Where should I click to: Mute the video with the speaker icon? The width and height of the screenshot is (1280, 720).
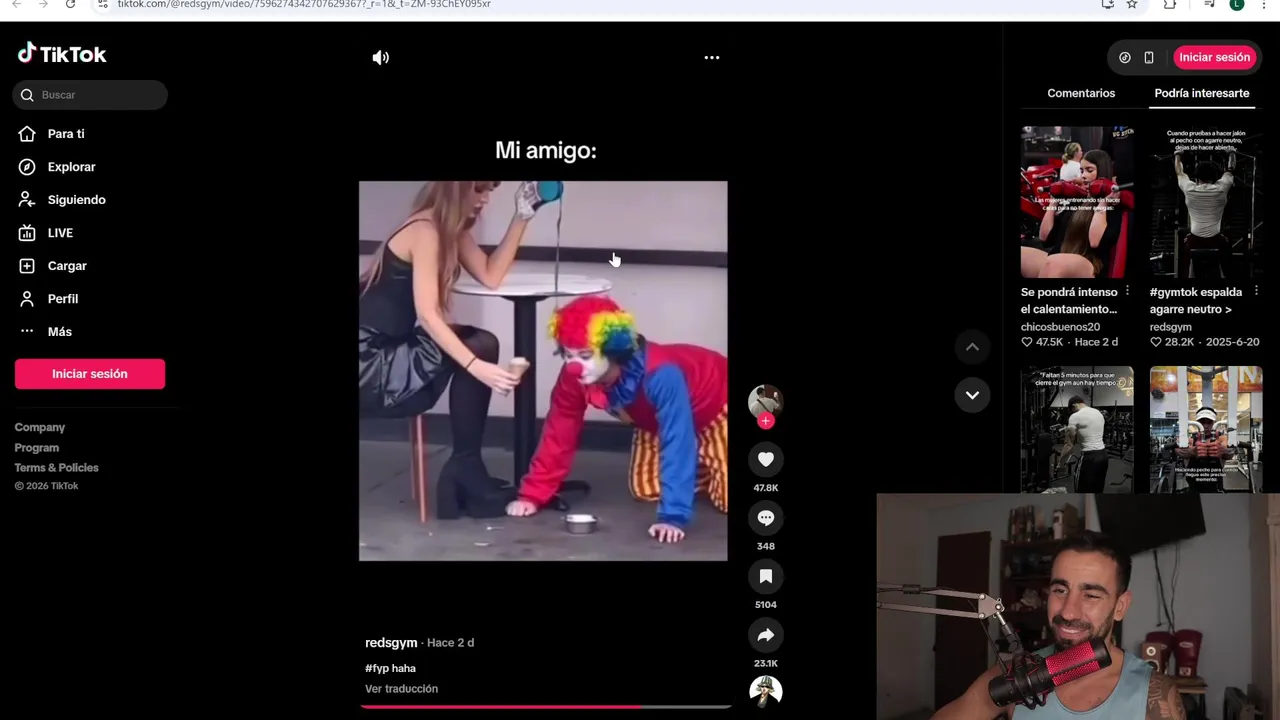[381, 58]
